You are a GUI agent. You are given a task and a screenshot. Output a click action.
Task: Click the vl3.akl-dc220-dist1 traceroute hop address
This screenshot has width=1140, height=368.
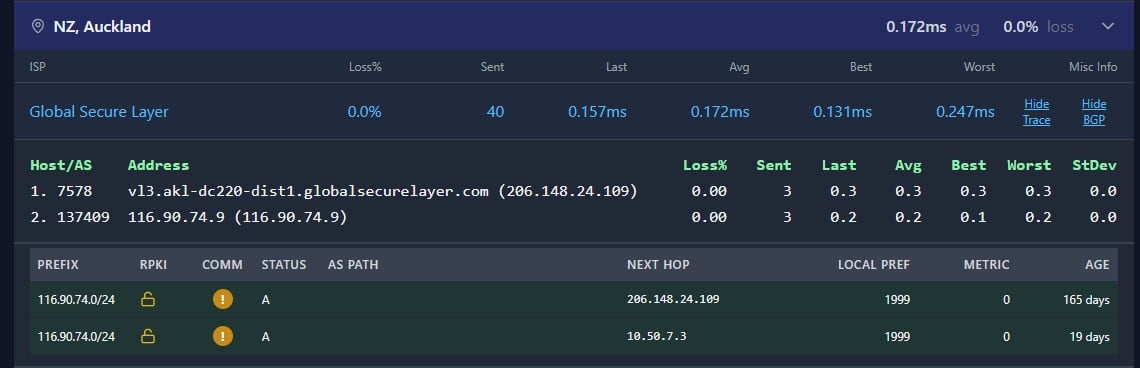[x=382, y=191]
